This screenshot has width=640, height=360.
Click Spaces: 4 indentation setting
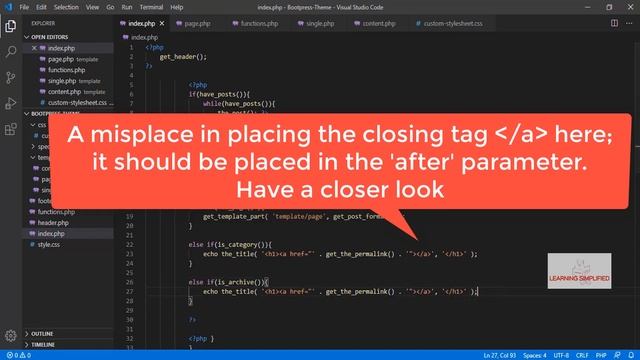(534, 356)
